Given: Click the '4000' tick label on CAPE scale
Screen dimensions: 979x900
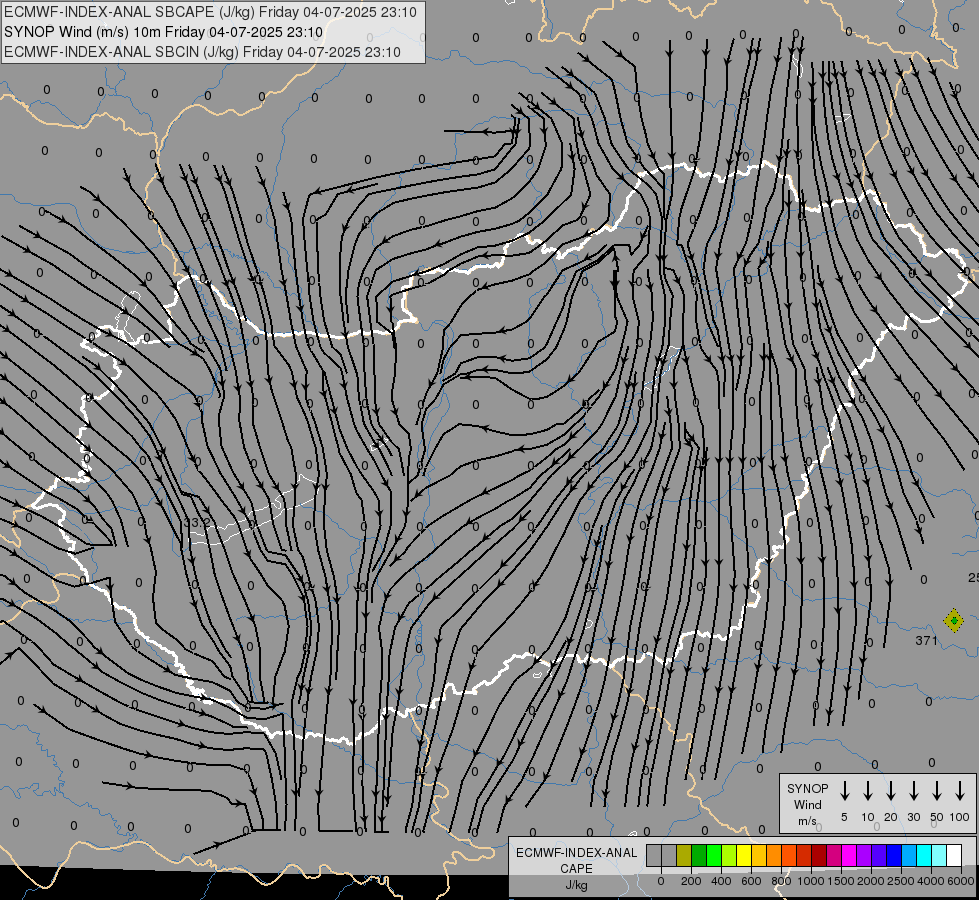Looking at the screenshot, I should (x=931, y=881).
